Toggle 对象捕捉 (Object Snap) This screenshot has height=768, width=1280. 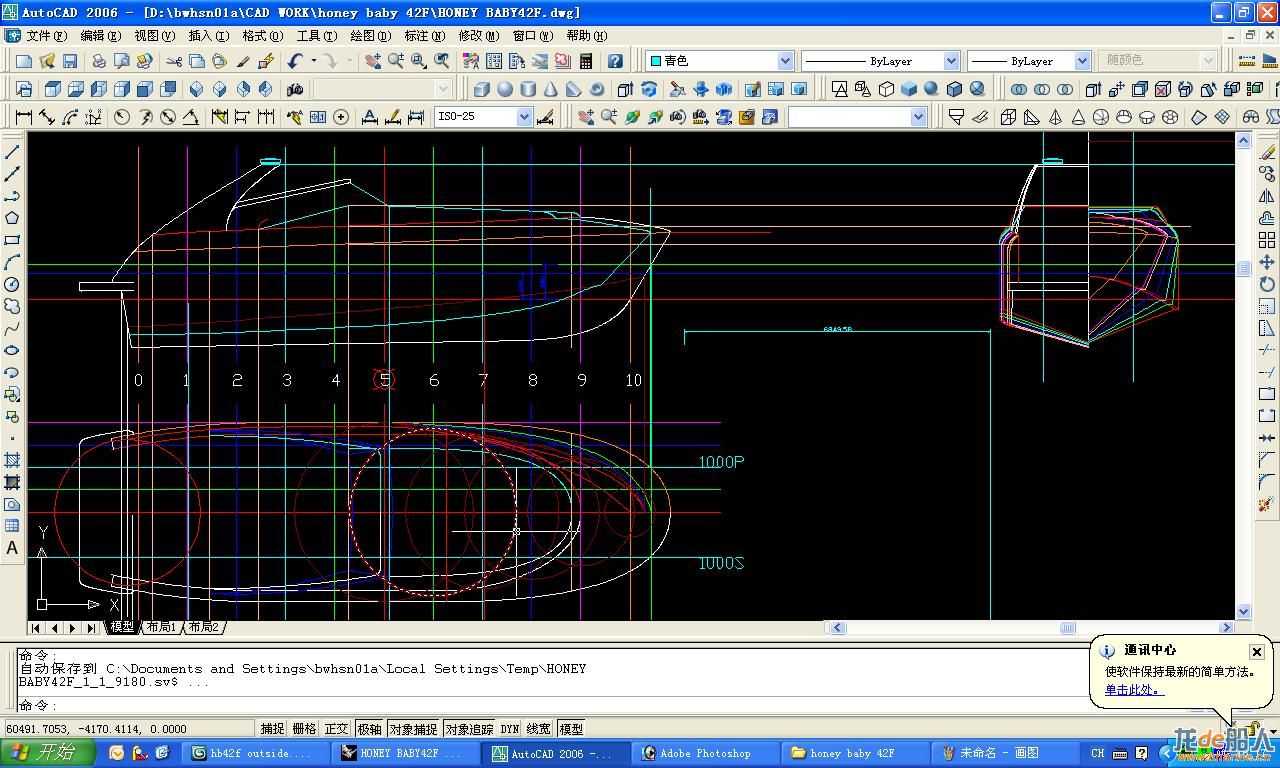413,729
